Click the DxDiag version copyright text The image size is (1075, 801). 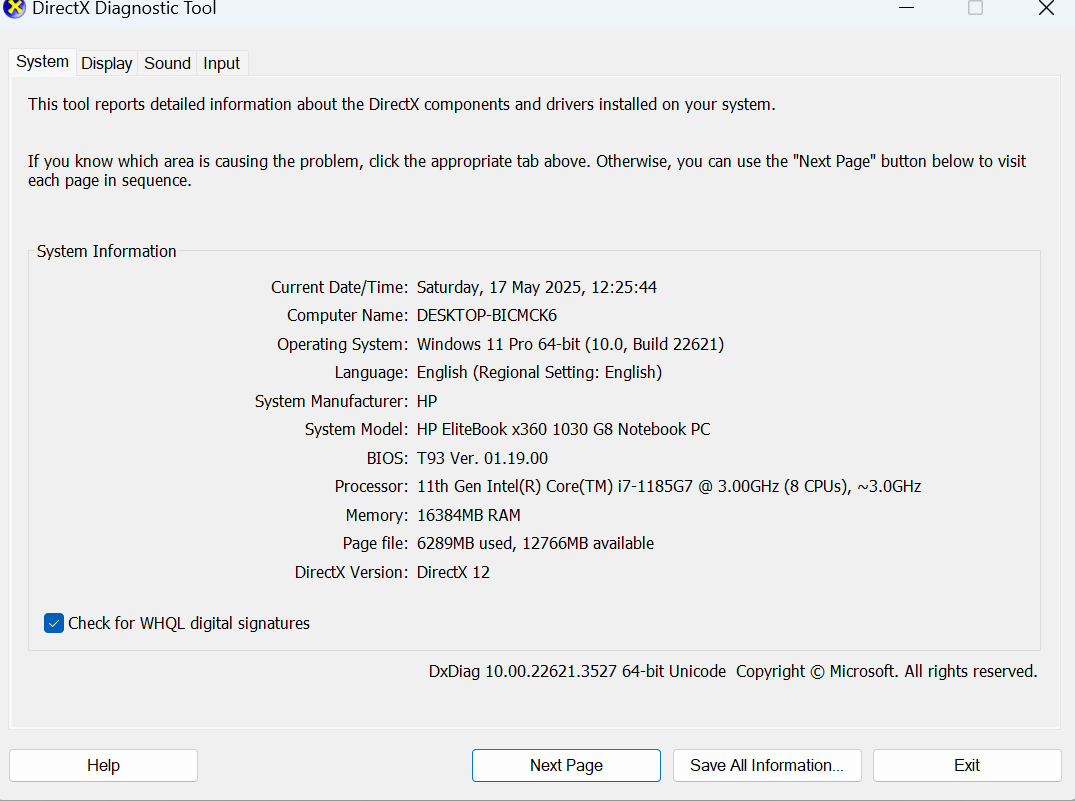pyautogui.click(x=732, y=671)
